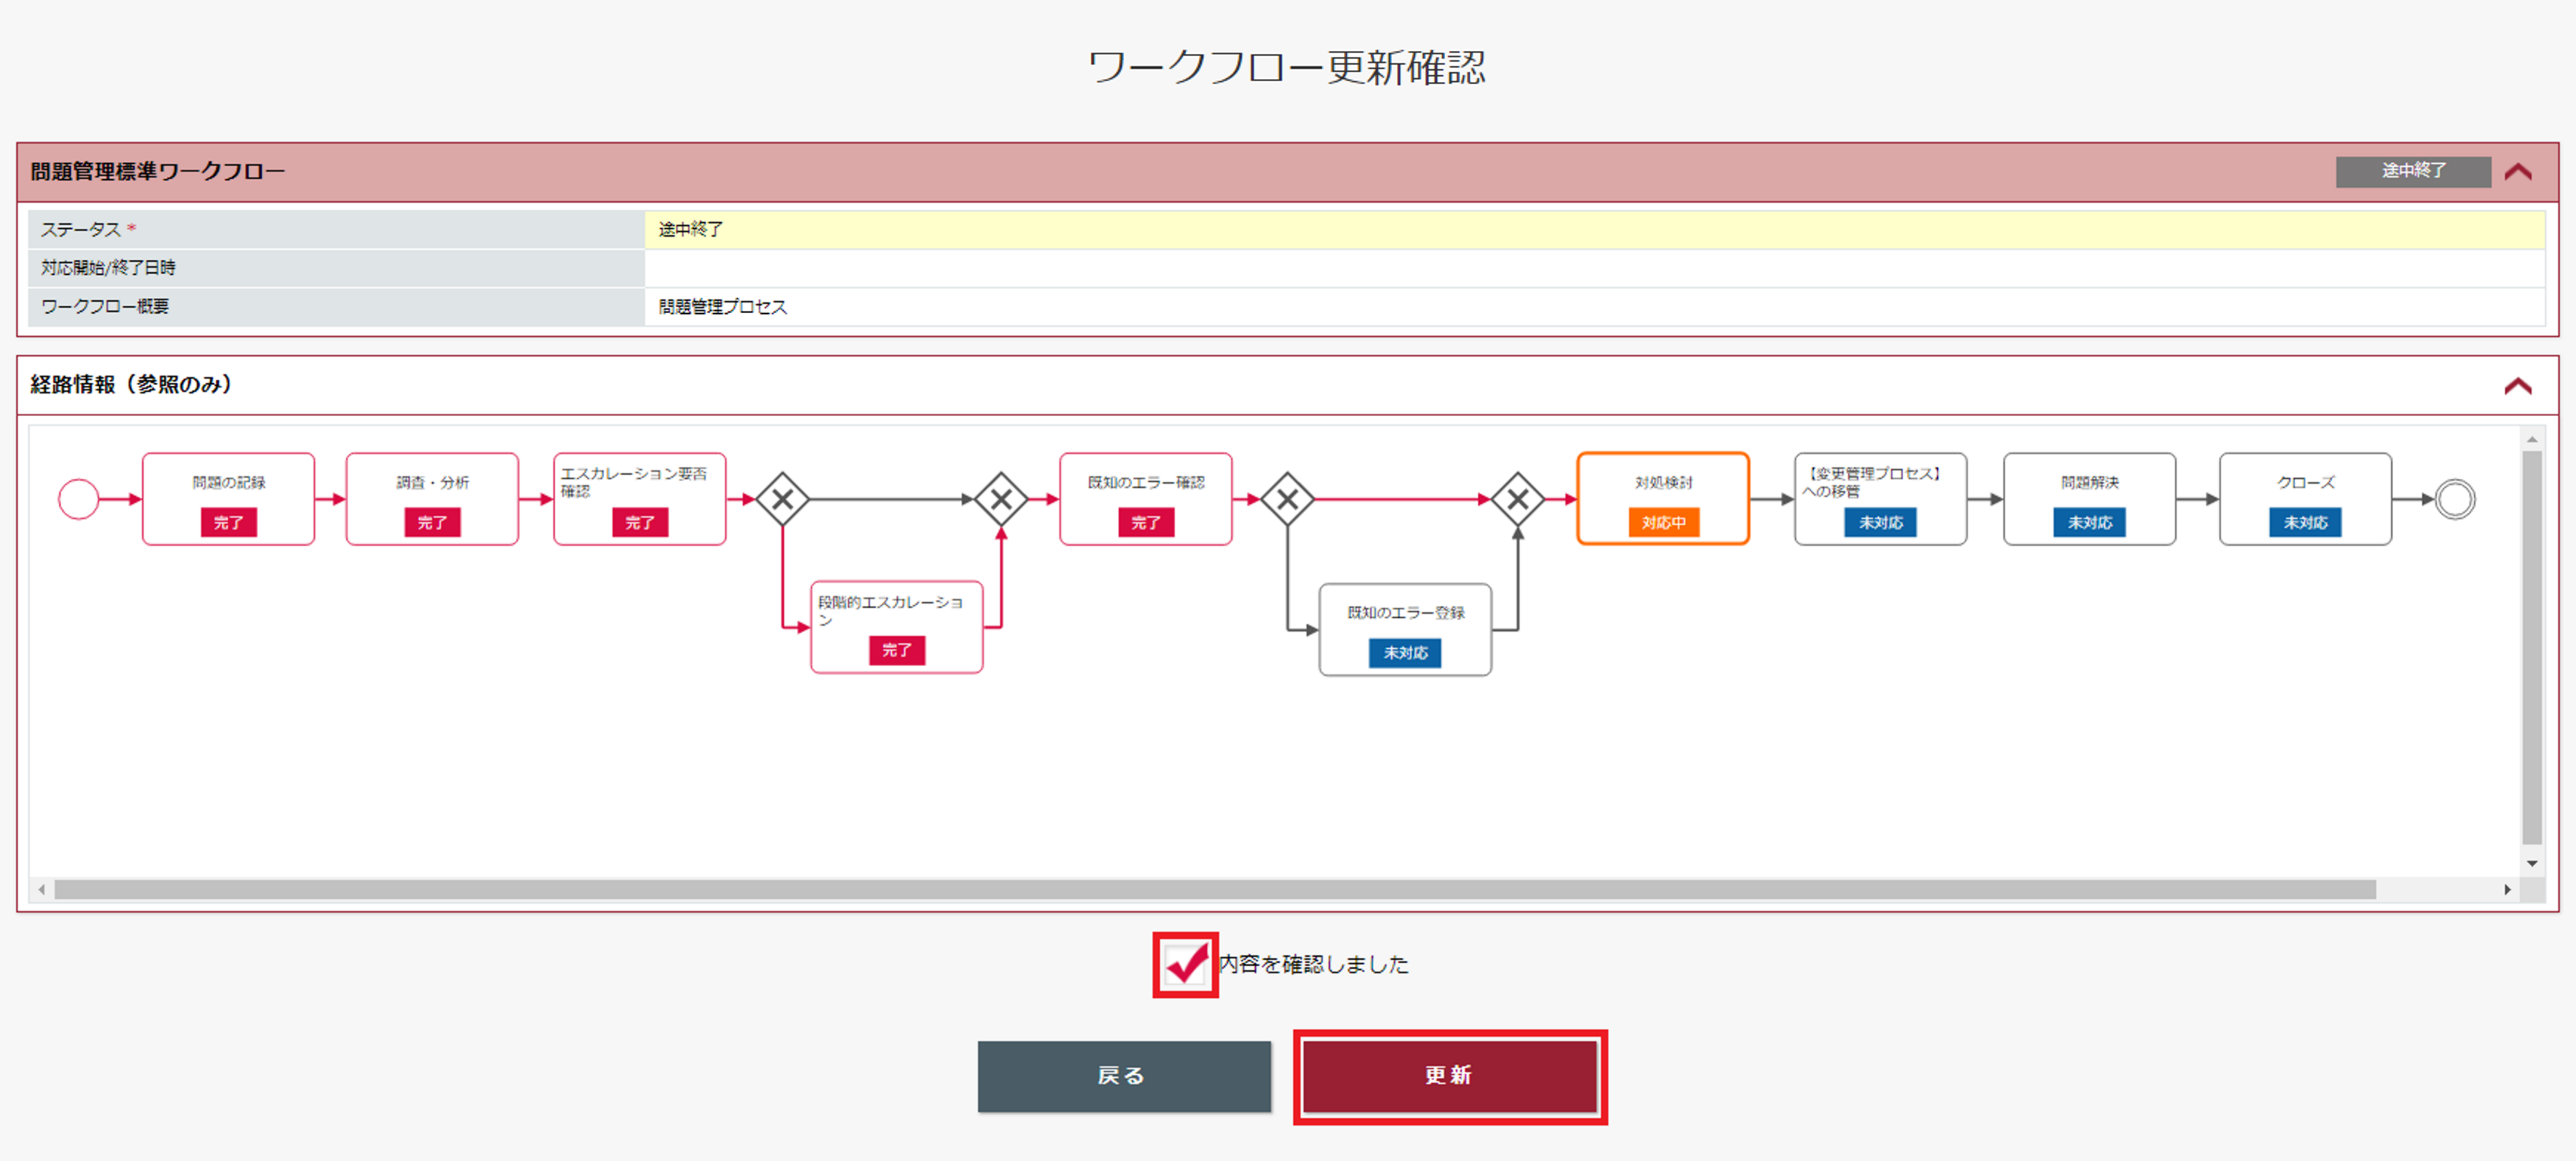Click the diagram scroll left arrow

coord(41,890)
